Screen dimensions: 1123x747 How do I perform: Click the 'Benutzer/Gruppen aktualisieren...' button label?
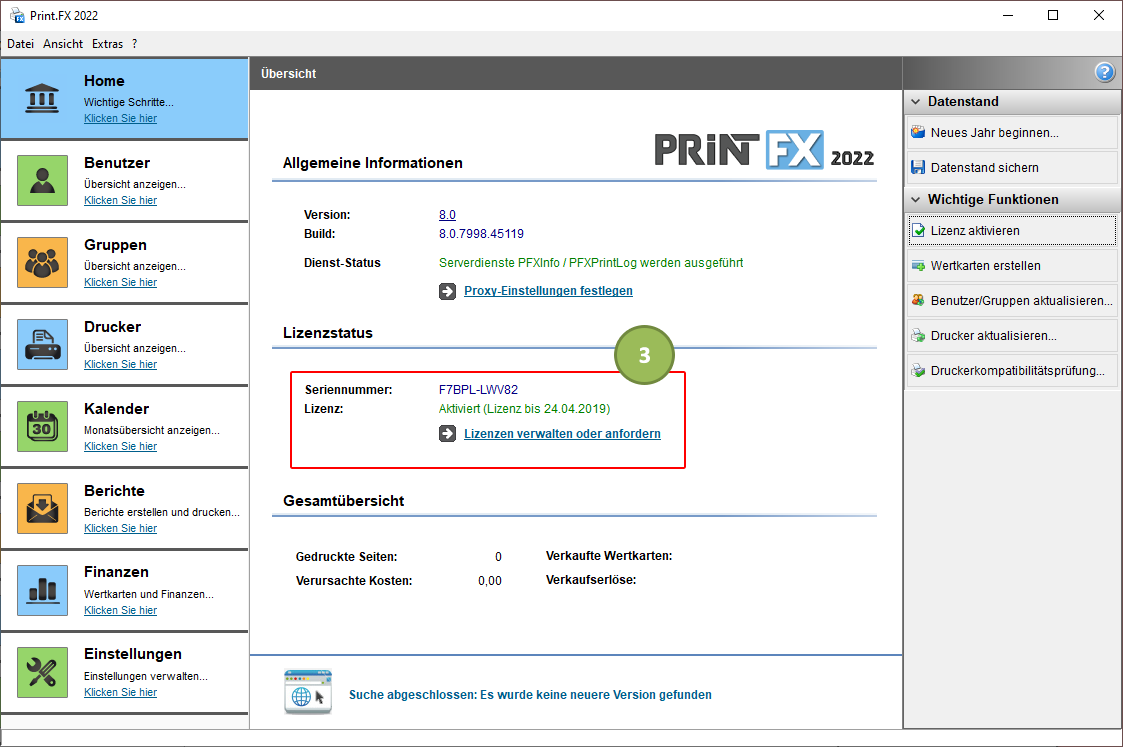(x=1022, y=301)
